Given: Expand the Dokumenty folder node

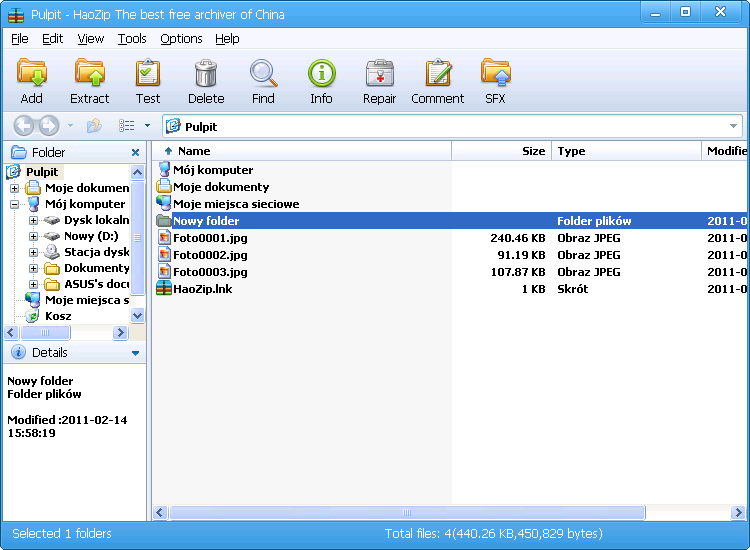Looking at the screenshot, I should pyautogui.click(x=33, y=268).
